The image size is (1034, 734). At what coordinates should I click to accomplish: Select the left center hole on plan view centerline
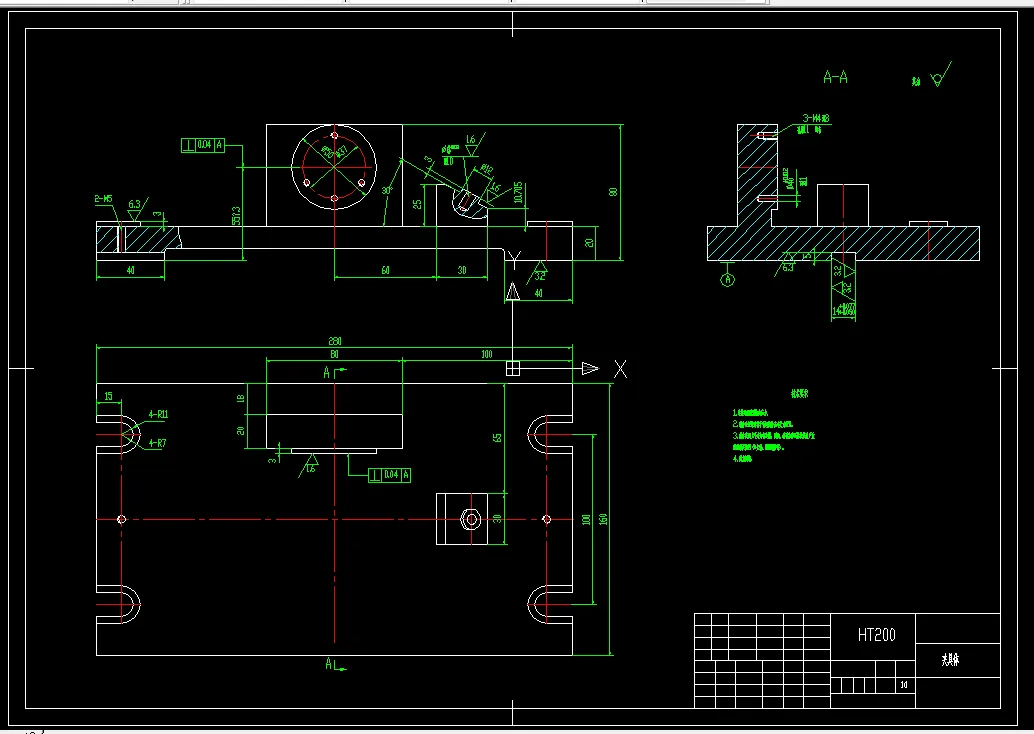click(121, 520)
